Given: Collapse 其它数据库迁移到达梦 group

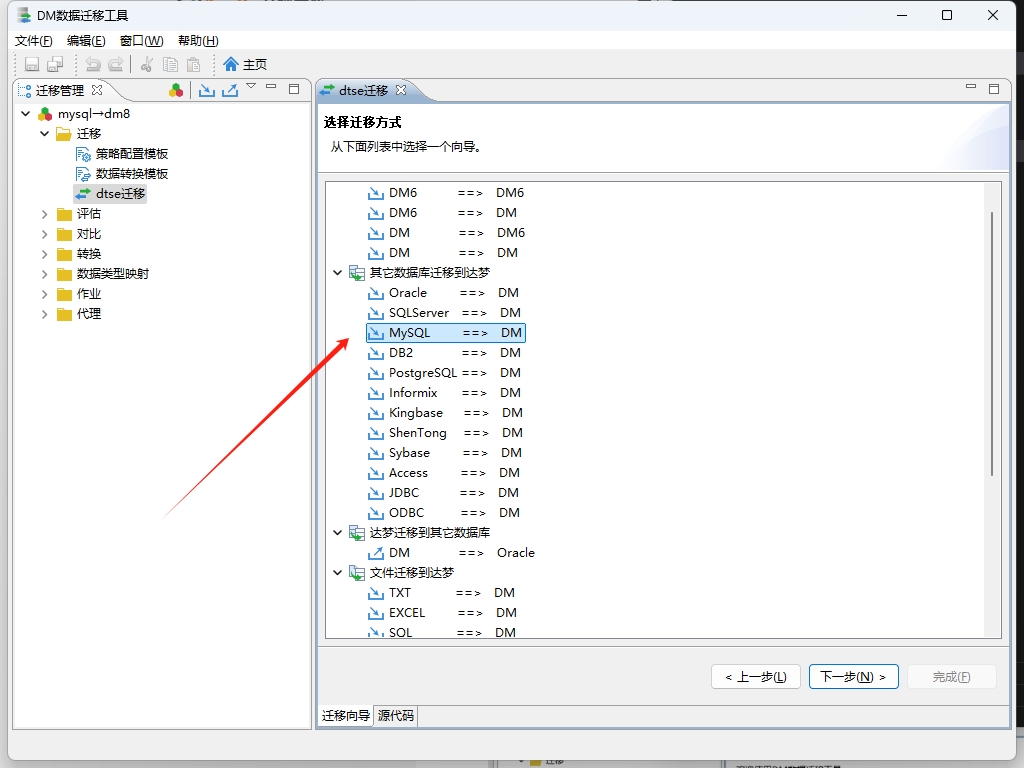Looking at the screenshot, I should pyautogui.click(x=338, y=272).
